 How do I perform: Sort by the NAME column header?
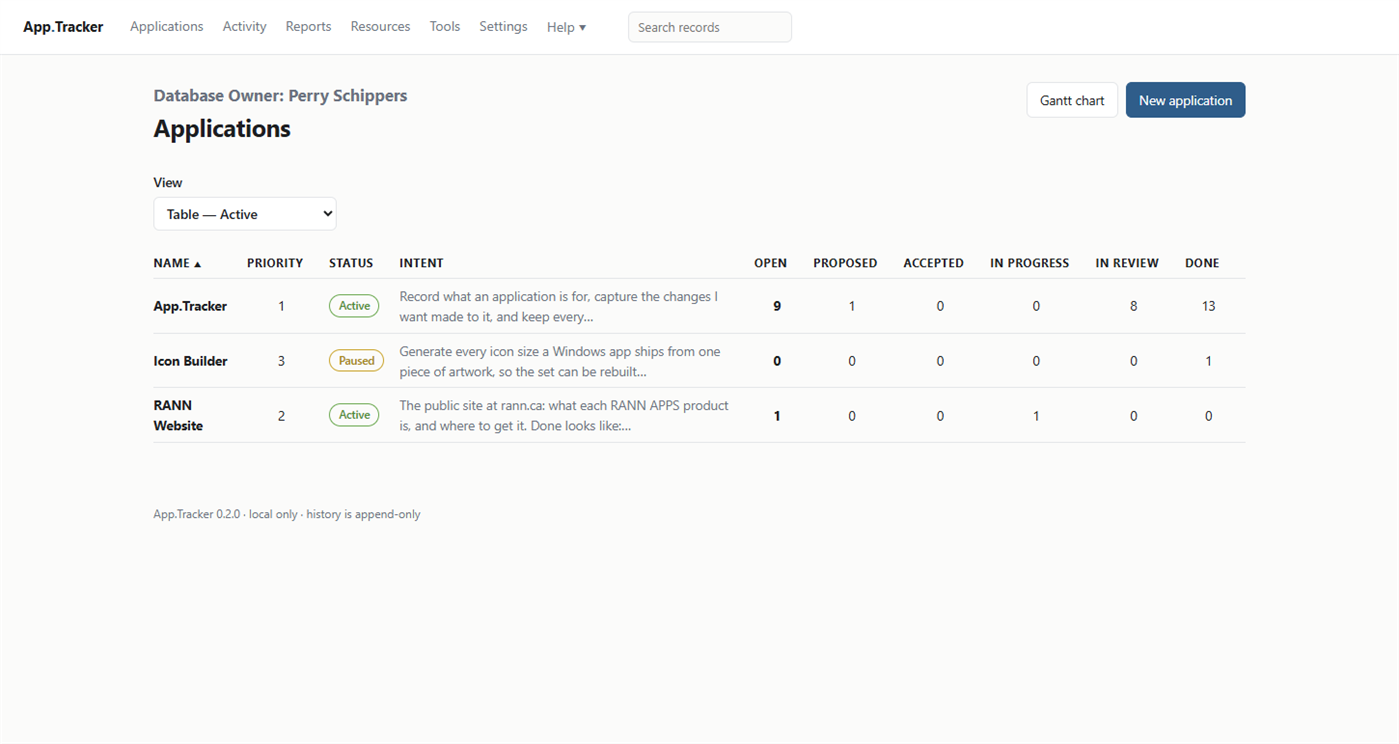click(x=177, y=263)
